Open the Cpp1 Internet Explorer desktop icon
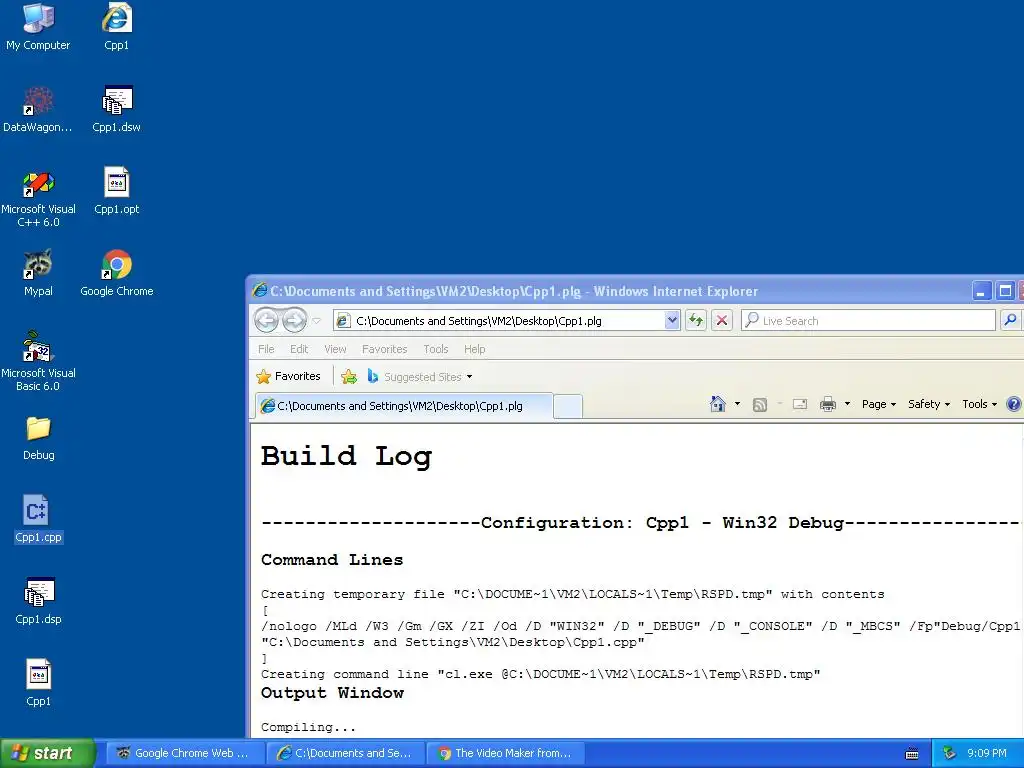 pyautogui.click(x=117, y=26)
